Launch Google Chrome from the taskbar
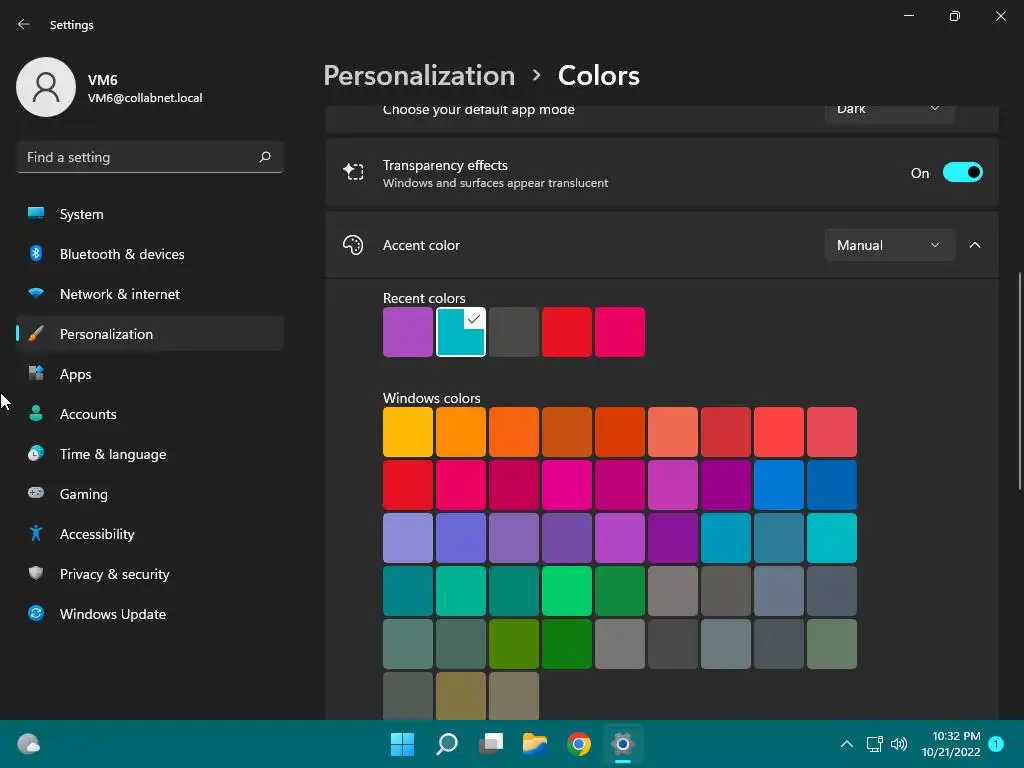The image size is (1024, 768). [579, 744]
